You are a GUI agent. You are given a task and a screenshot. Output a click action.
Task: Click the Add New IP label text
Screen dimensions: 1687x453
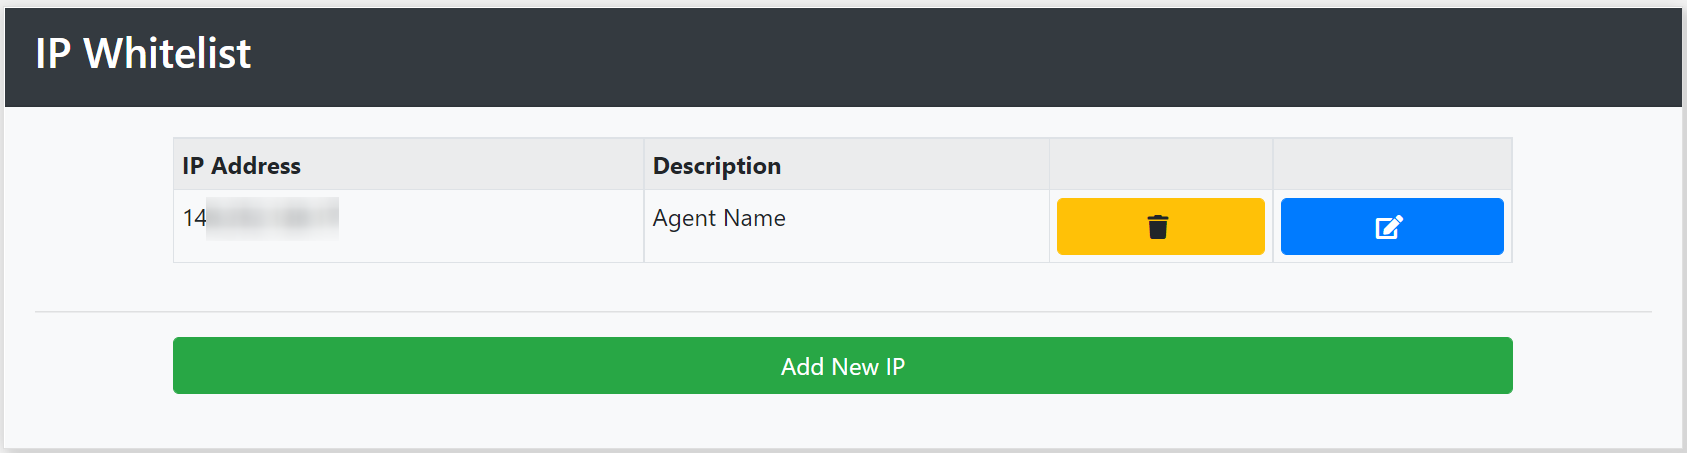(843, 367)
